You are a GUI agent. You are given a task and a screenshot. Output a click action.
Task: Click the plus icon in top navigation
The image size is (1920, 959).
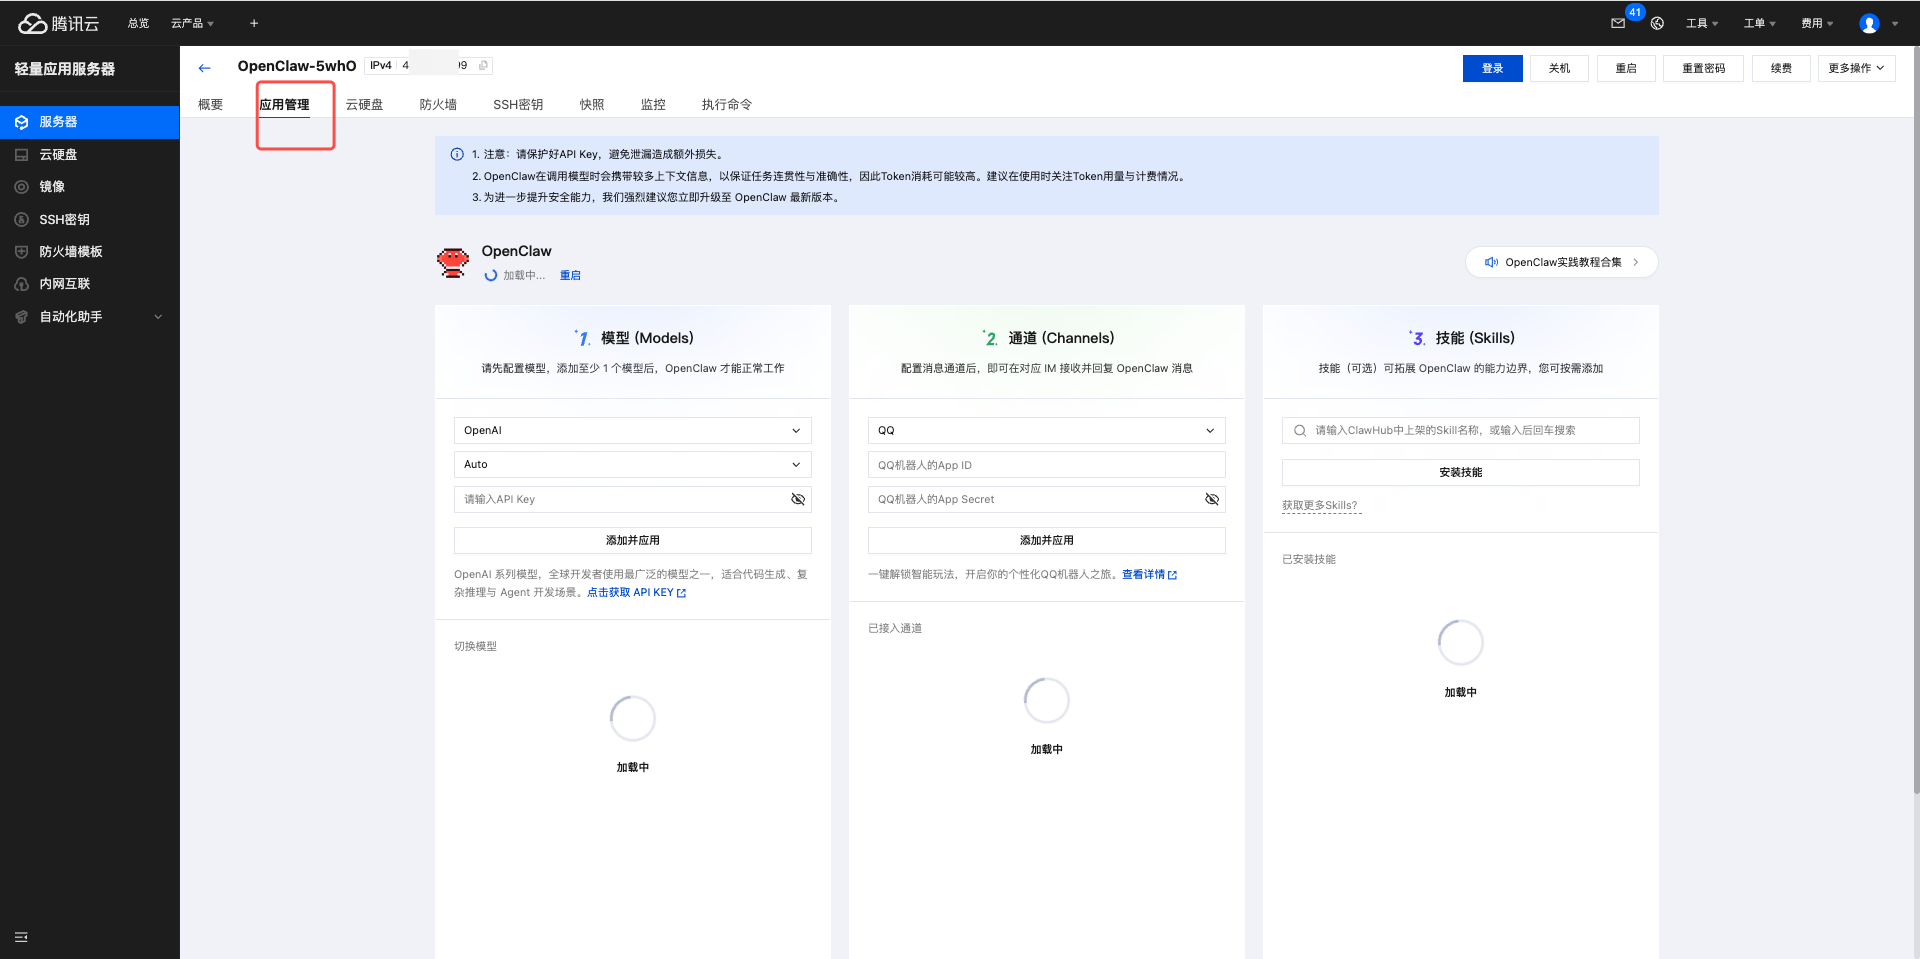[254, 23]
